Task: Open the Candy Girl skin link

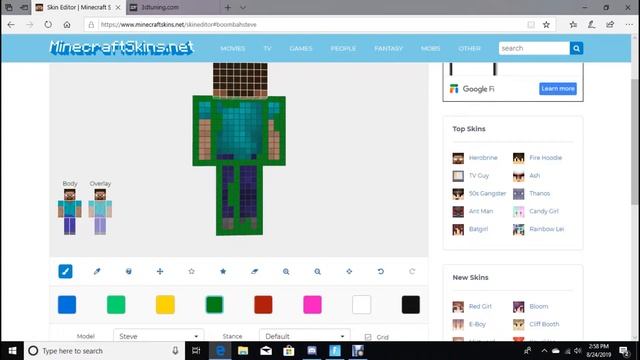Action: click(544, 211)
